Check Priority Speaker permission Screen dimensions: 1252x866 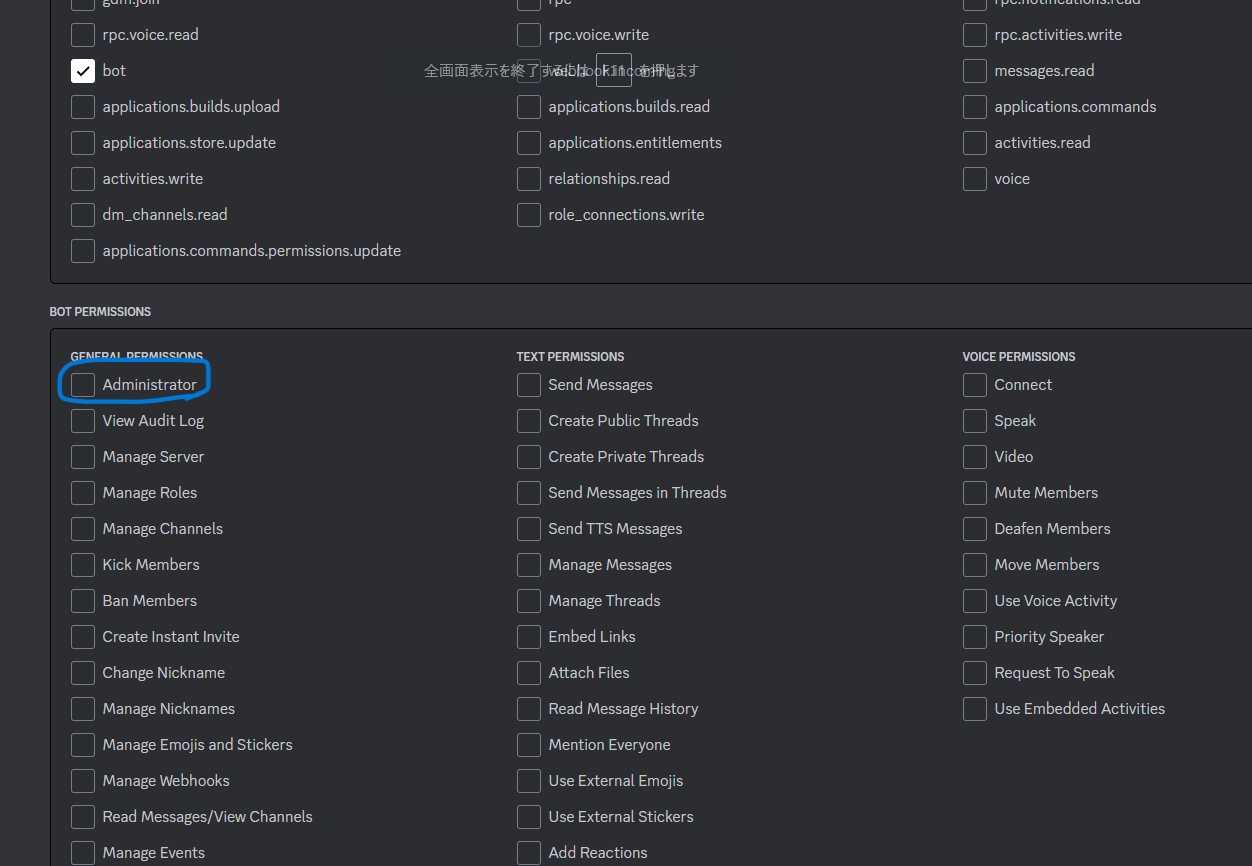coord(975,637)
